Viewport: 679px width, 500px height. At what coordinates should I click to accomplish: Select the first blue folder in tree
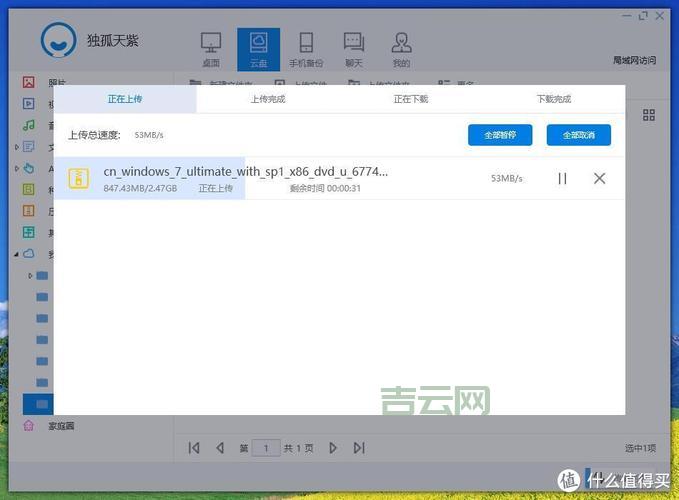point(42,275)
